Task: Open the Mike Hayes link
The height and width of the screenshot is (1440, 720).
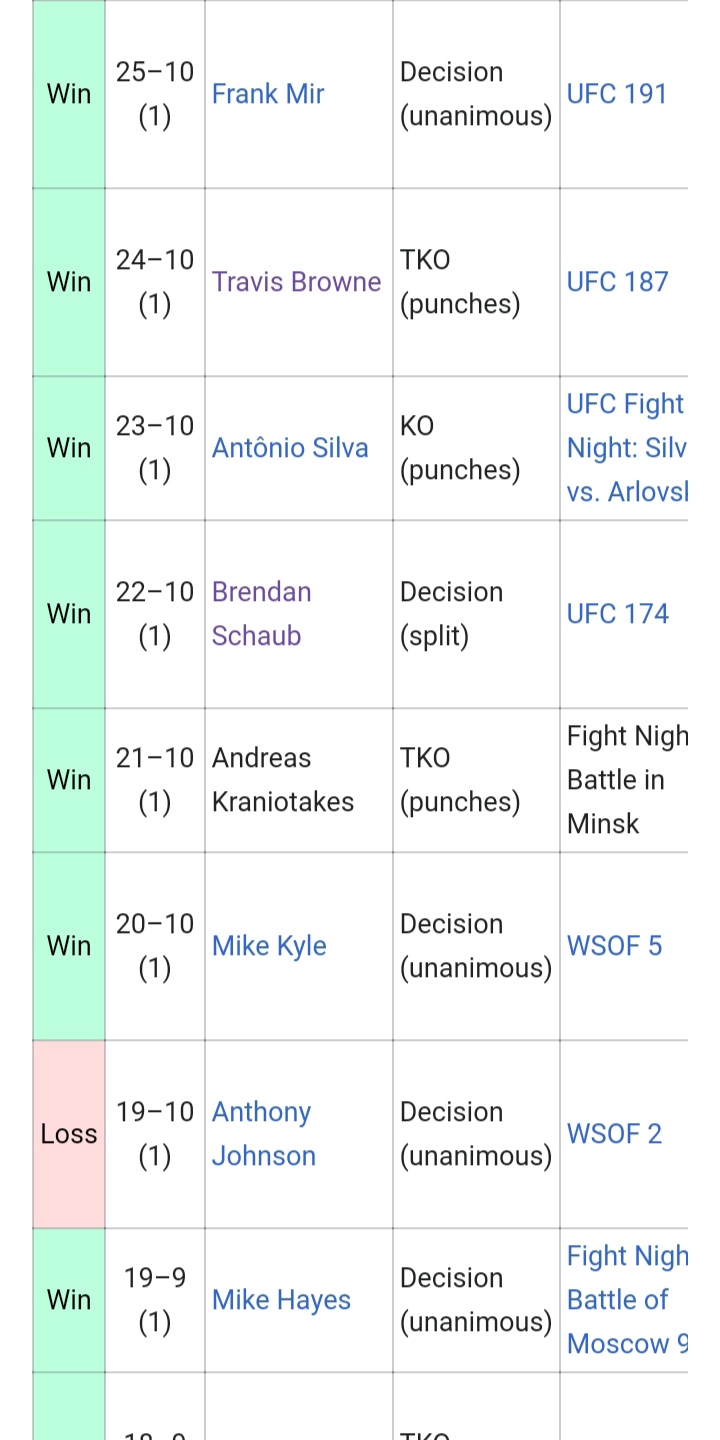Action: tap(281, 1300)
